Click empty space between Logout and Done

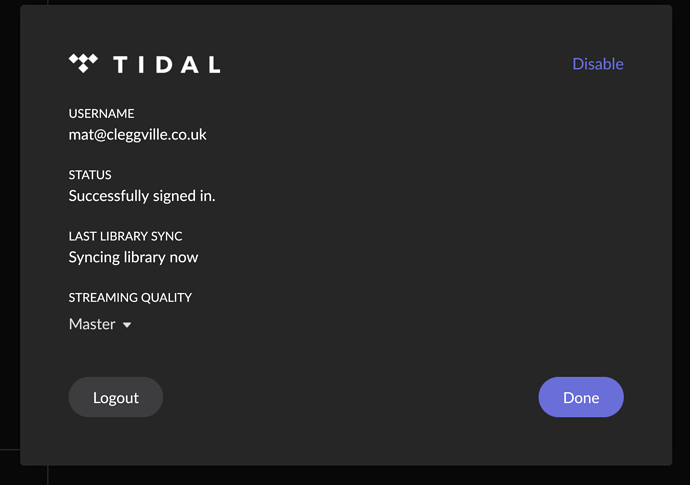point(351,397)
